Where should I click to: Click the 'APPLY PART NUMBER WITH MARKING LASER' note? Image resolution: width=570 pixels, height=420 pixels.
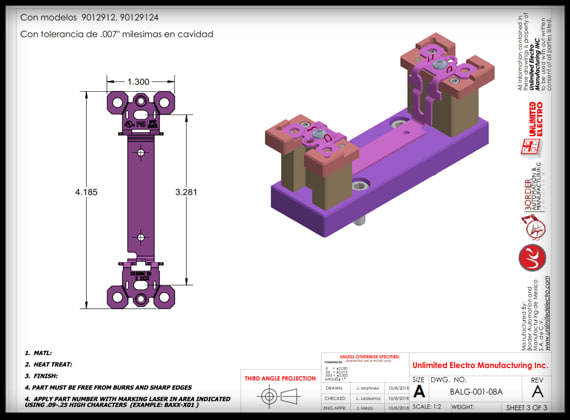[x=127, y=402]
